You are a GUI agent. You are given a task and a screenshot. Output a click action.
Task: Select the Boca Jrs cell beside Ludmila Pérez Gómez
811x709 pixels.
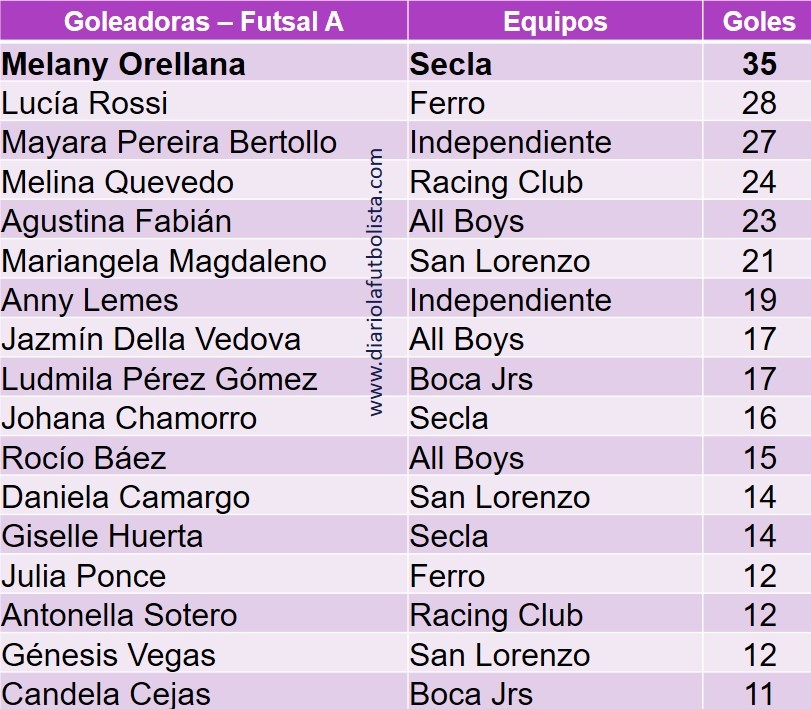pos(471,379)
